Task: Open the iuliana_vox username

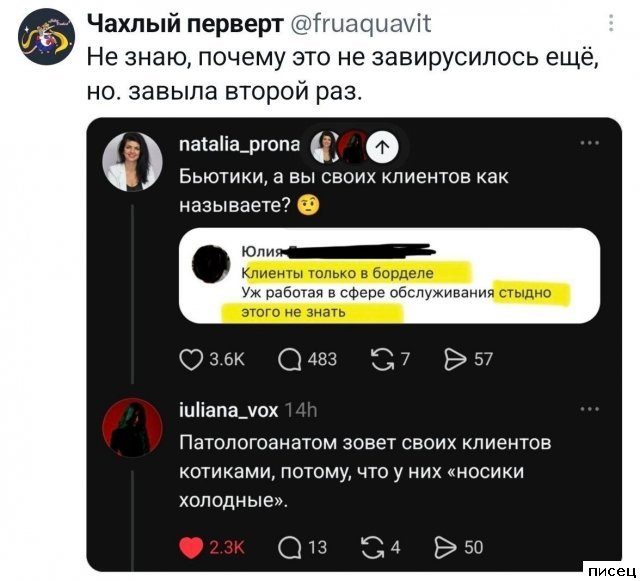Action: 229,410
